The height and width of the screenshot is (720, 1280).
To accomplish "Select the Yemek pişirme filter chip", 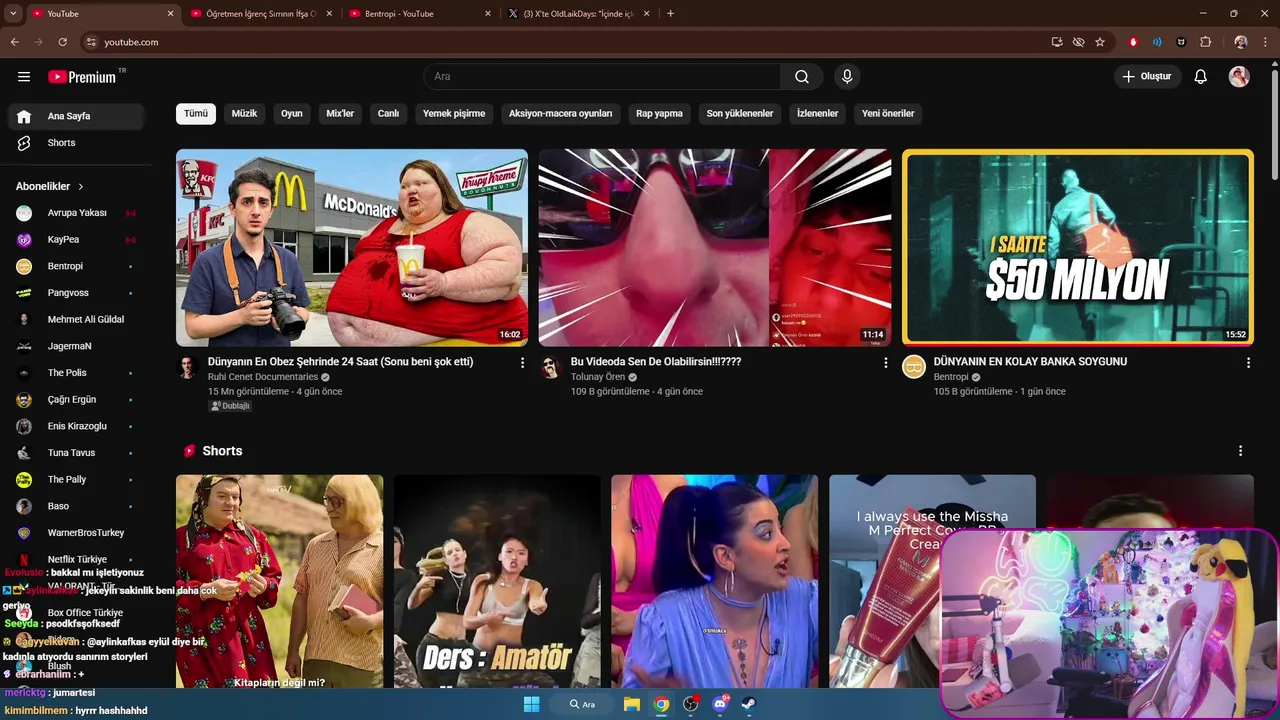I will [x=454, y=114].
